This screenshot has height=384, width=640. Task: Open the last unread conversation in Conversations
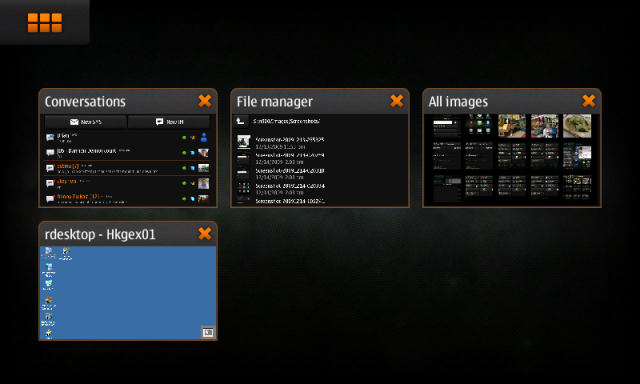pos(127,199)
